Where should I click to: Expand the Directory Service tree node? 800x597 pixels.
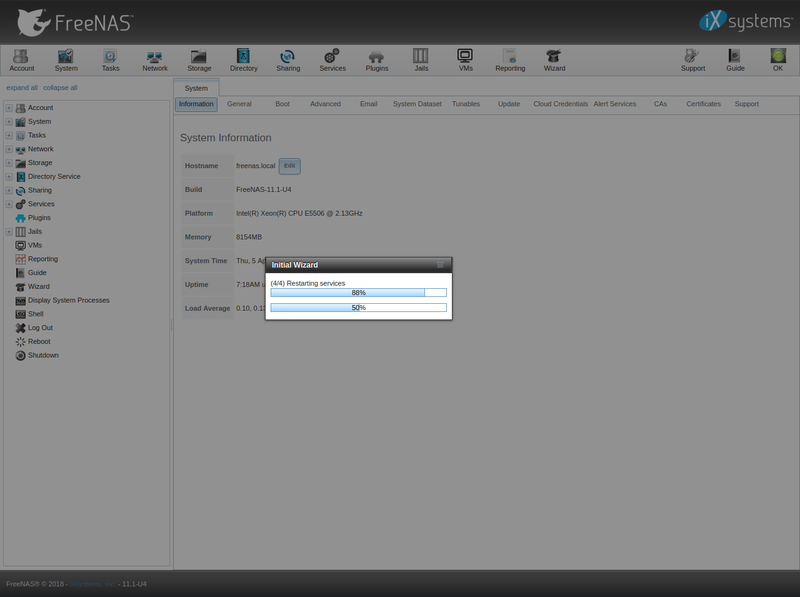tap(9, 177)
